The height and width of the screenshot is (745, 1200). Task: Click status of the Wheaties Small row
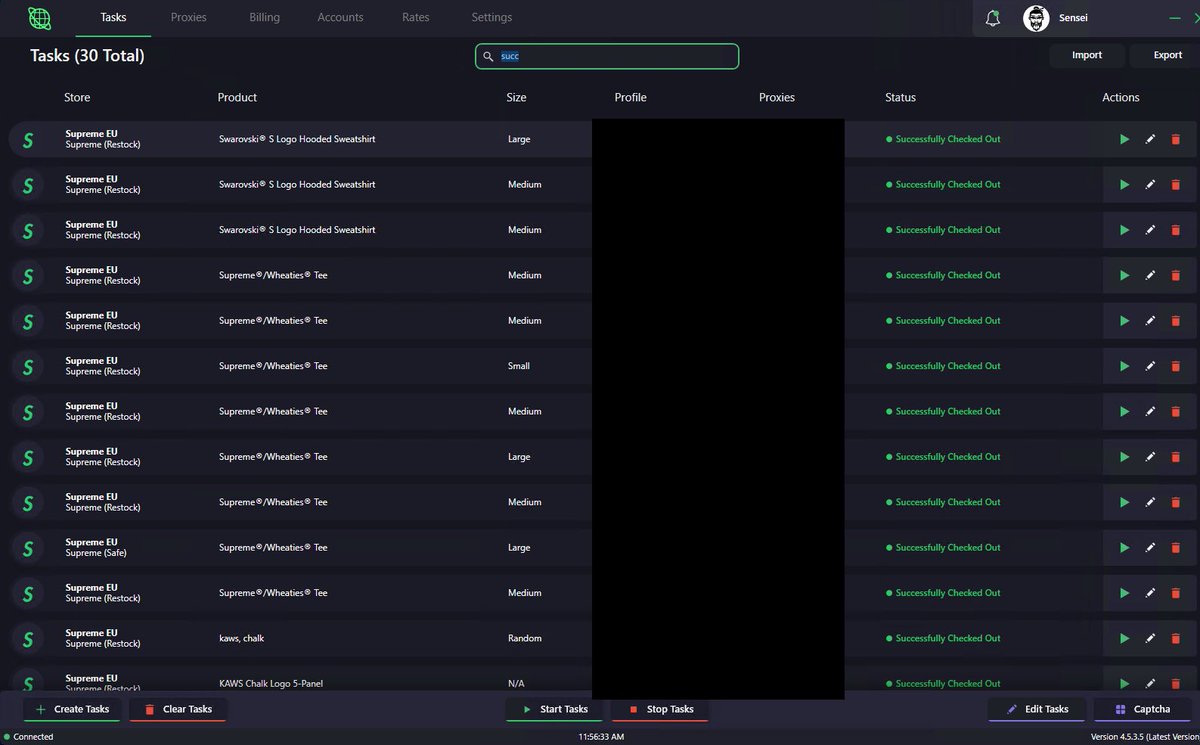pos(943,366)
